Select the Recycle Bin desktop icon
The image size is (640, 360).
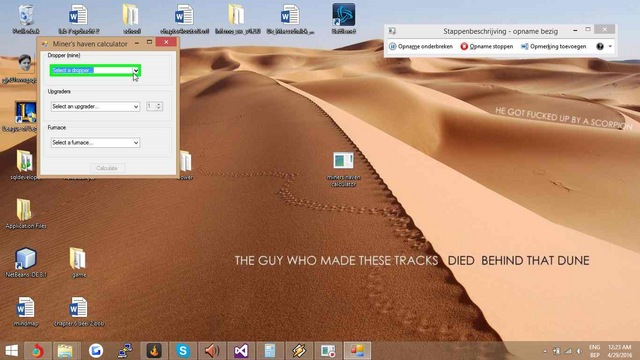point(26,19)
